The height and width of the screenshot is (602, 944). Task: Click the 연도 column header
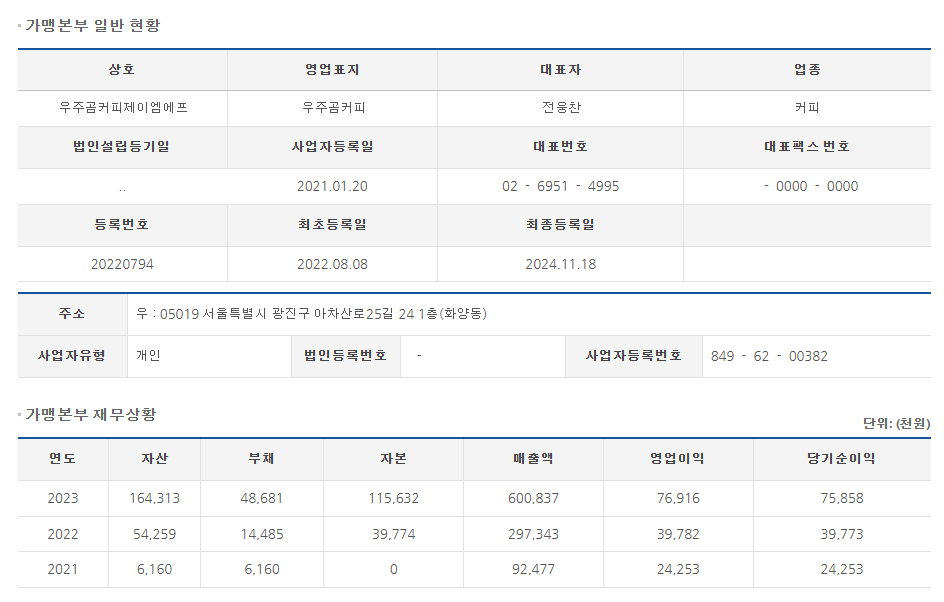63,459
